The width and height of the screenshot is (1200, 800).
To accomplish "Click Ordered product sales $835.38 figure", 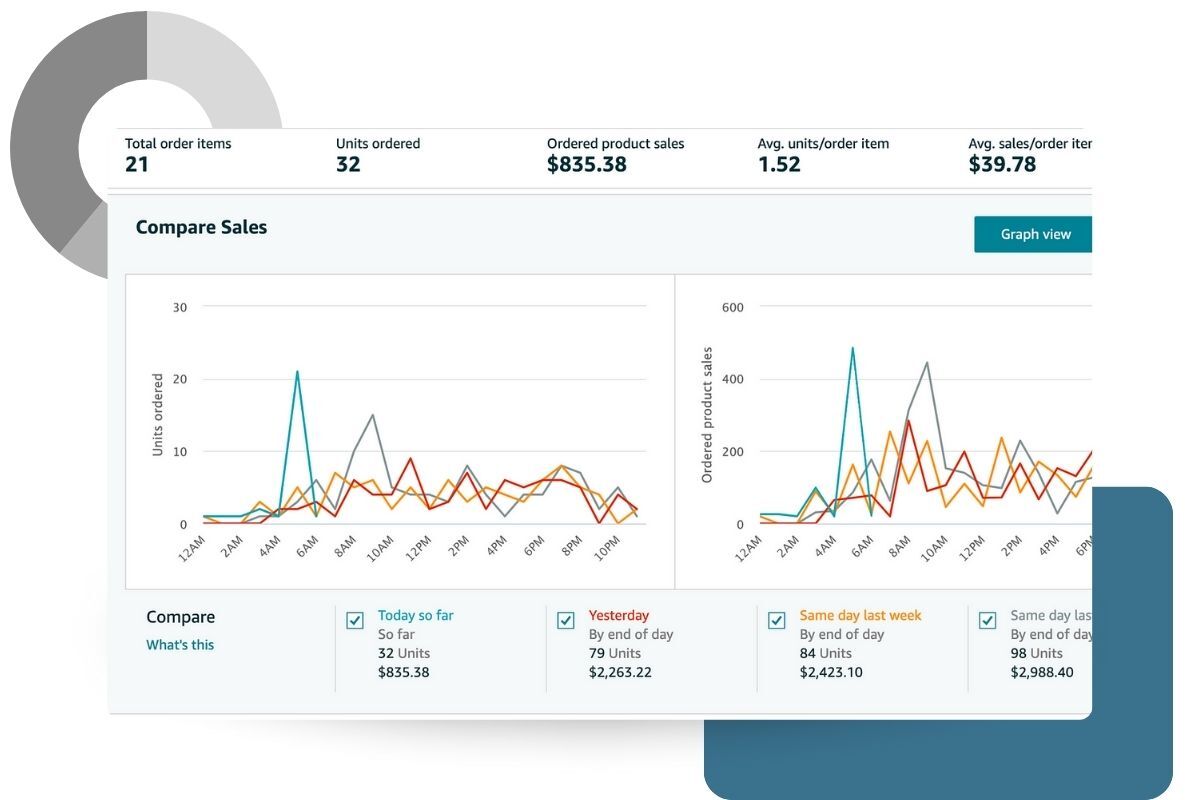I will (587, 165).
